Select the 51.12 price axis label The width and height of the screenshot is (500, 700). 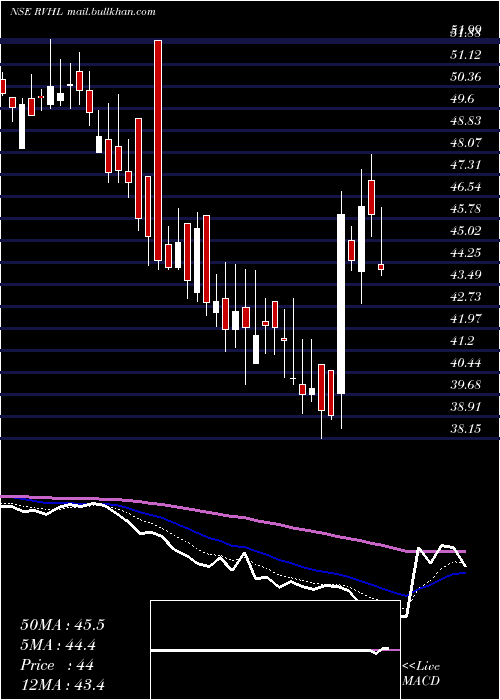tap(466, 55)
